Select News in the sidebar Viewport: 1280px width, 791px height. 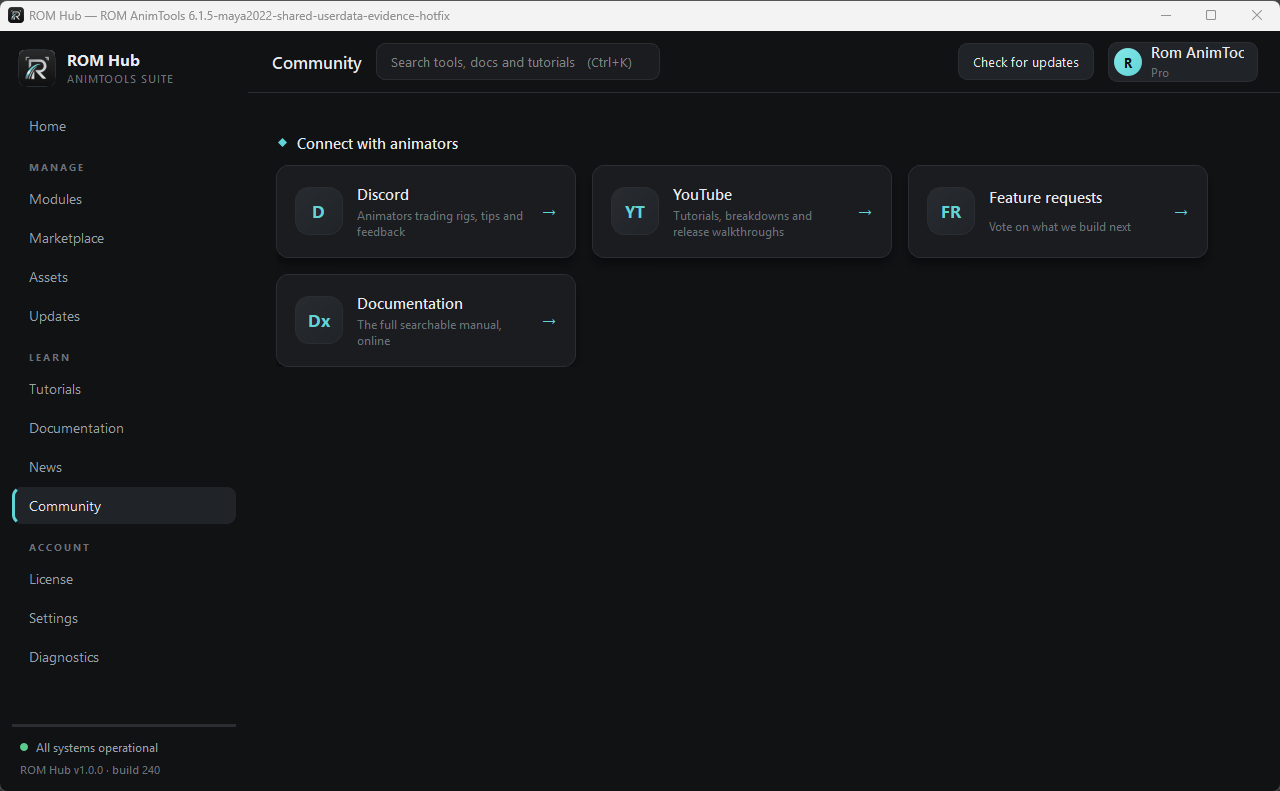click(x=124, y=467)
